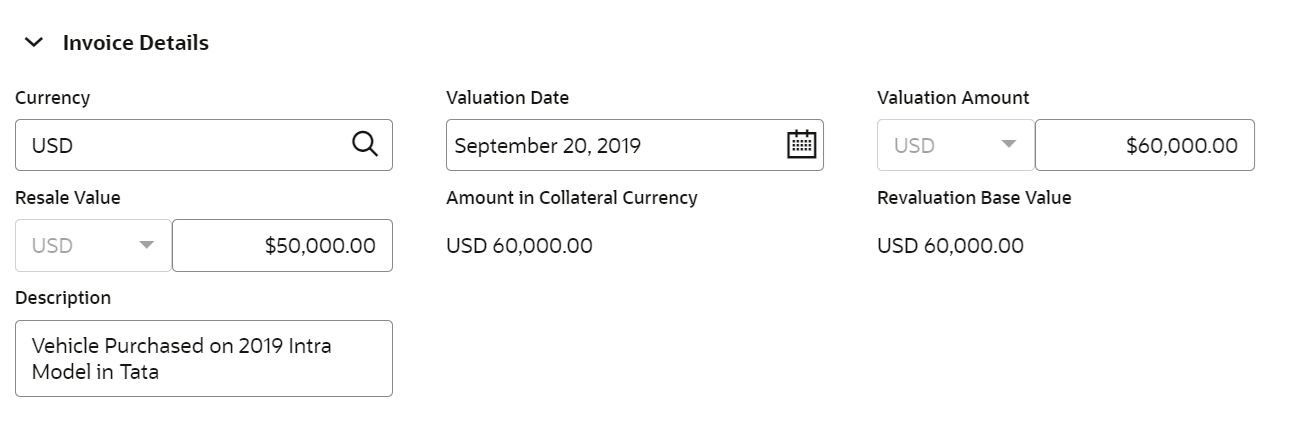Click the $50,000.00 Resale Value field

(282, 245)
